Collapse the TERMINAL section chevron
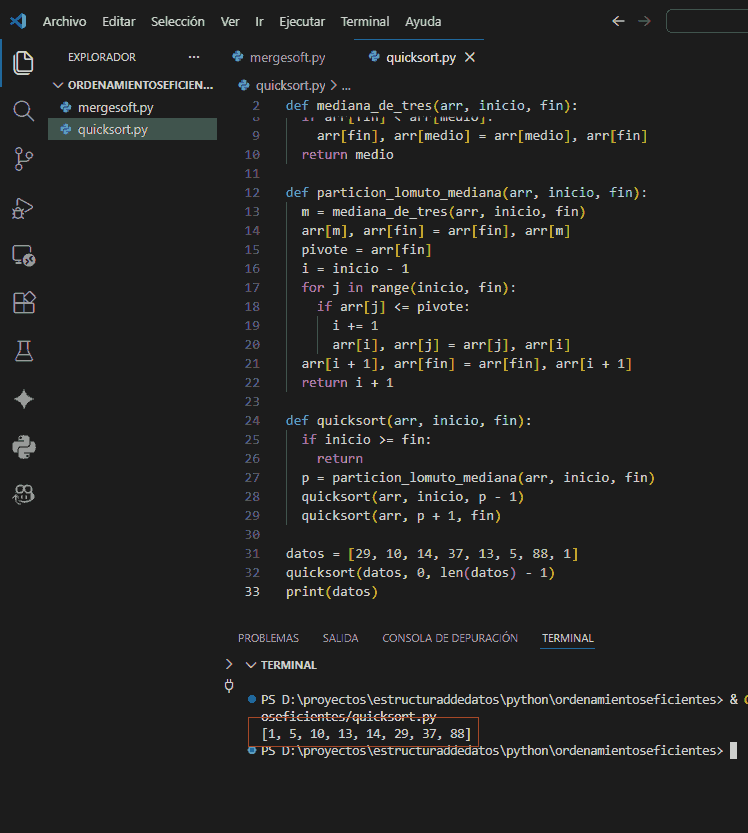The image size is (748, 833). click(251, 665)
